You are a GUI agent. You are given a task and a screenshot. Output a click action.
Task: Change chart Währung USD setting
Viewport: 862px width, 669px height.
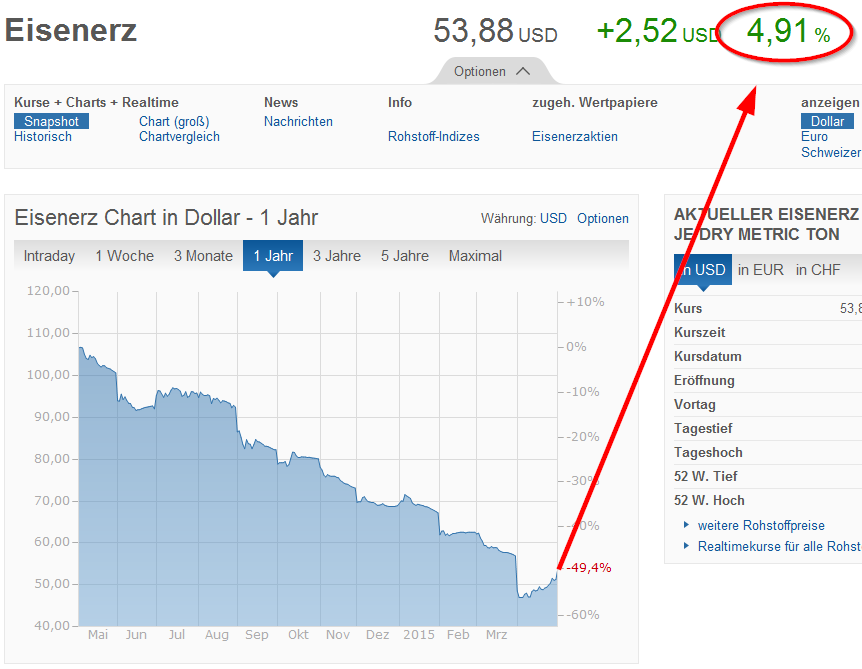(x=553, y=219)
